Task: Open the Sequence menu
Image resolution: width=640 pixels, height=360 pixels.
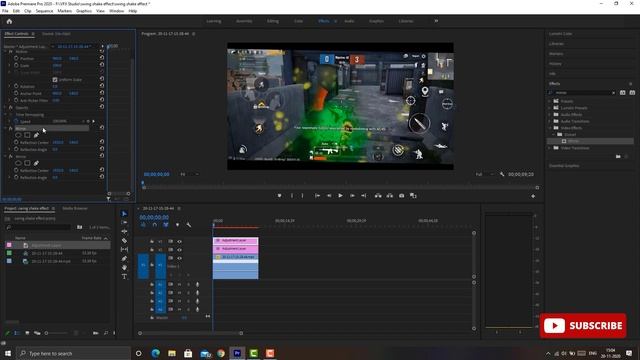Action: 44,11
